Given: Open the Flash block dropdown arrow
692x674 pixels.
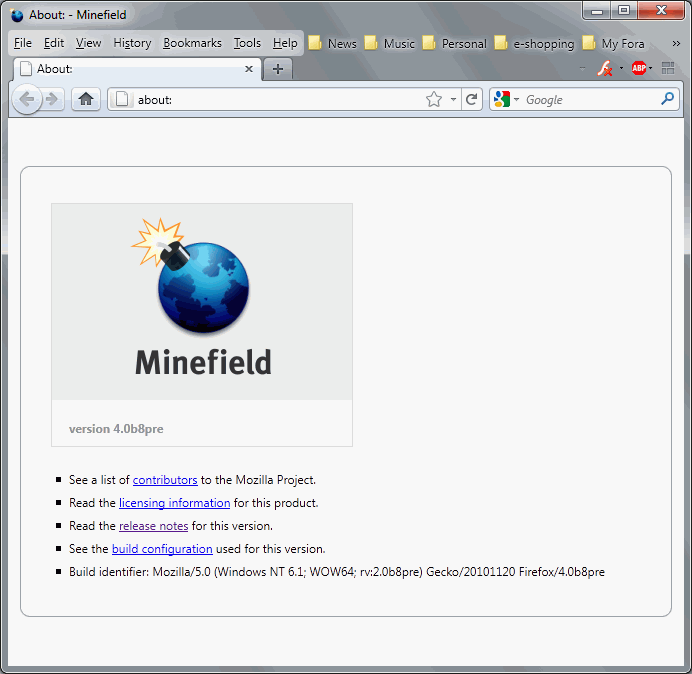Looking at the screenshot, I should click(621, 68).
